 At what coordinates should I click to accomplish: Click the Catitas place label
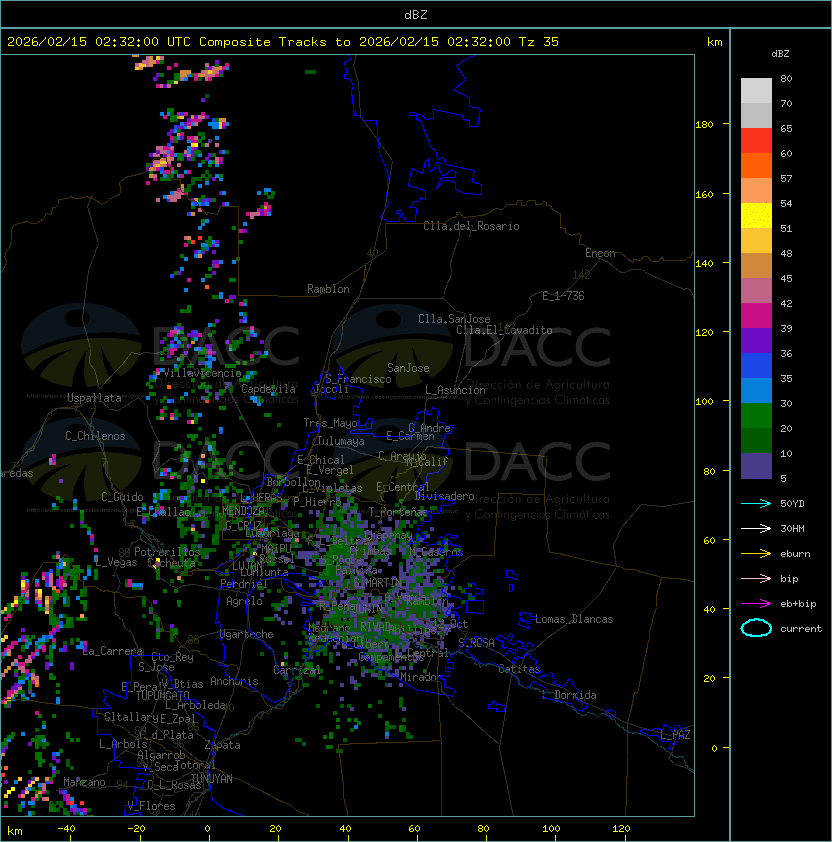point(519,669)
